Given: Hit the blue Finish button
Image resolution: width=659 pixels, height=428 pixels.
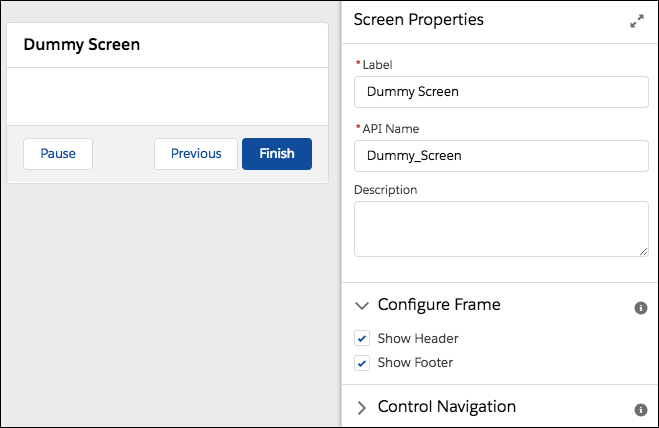Looking at the screenshot, I should 277,154.
